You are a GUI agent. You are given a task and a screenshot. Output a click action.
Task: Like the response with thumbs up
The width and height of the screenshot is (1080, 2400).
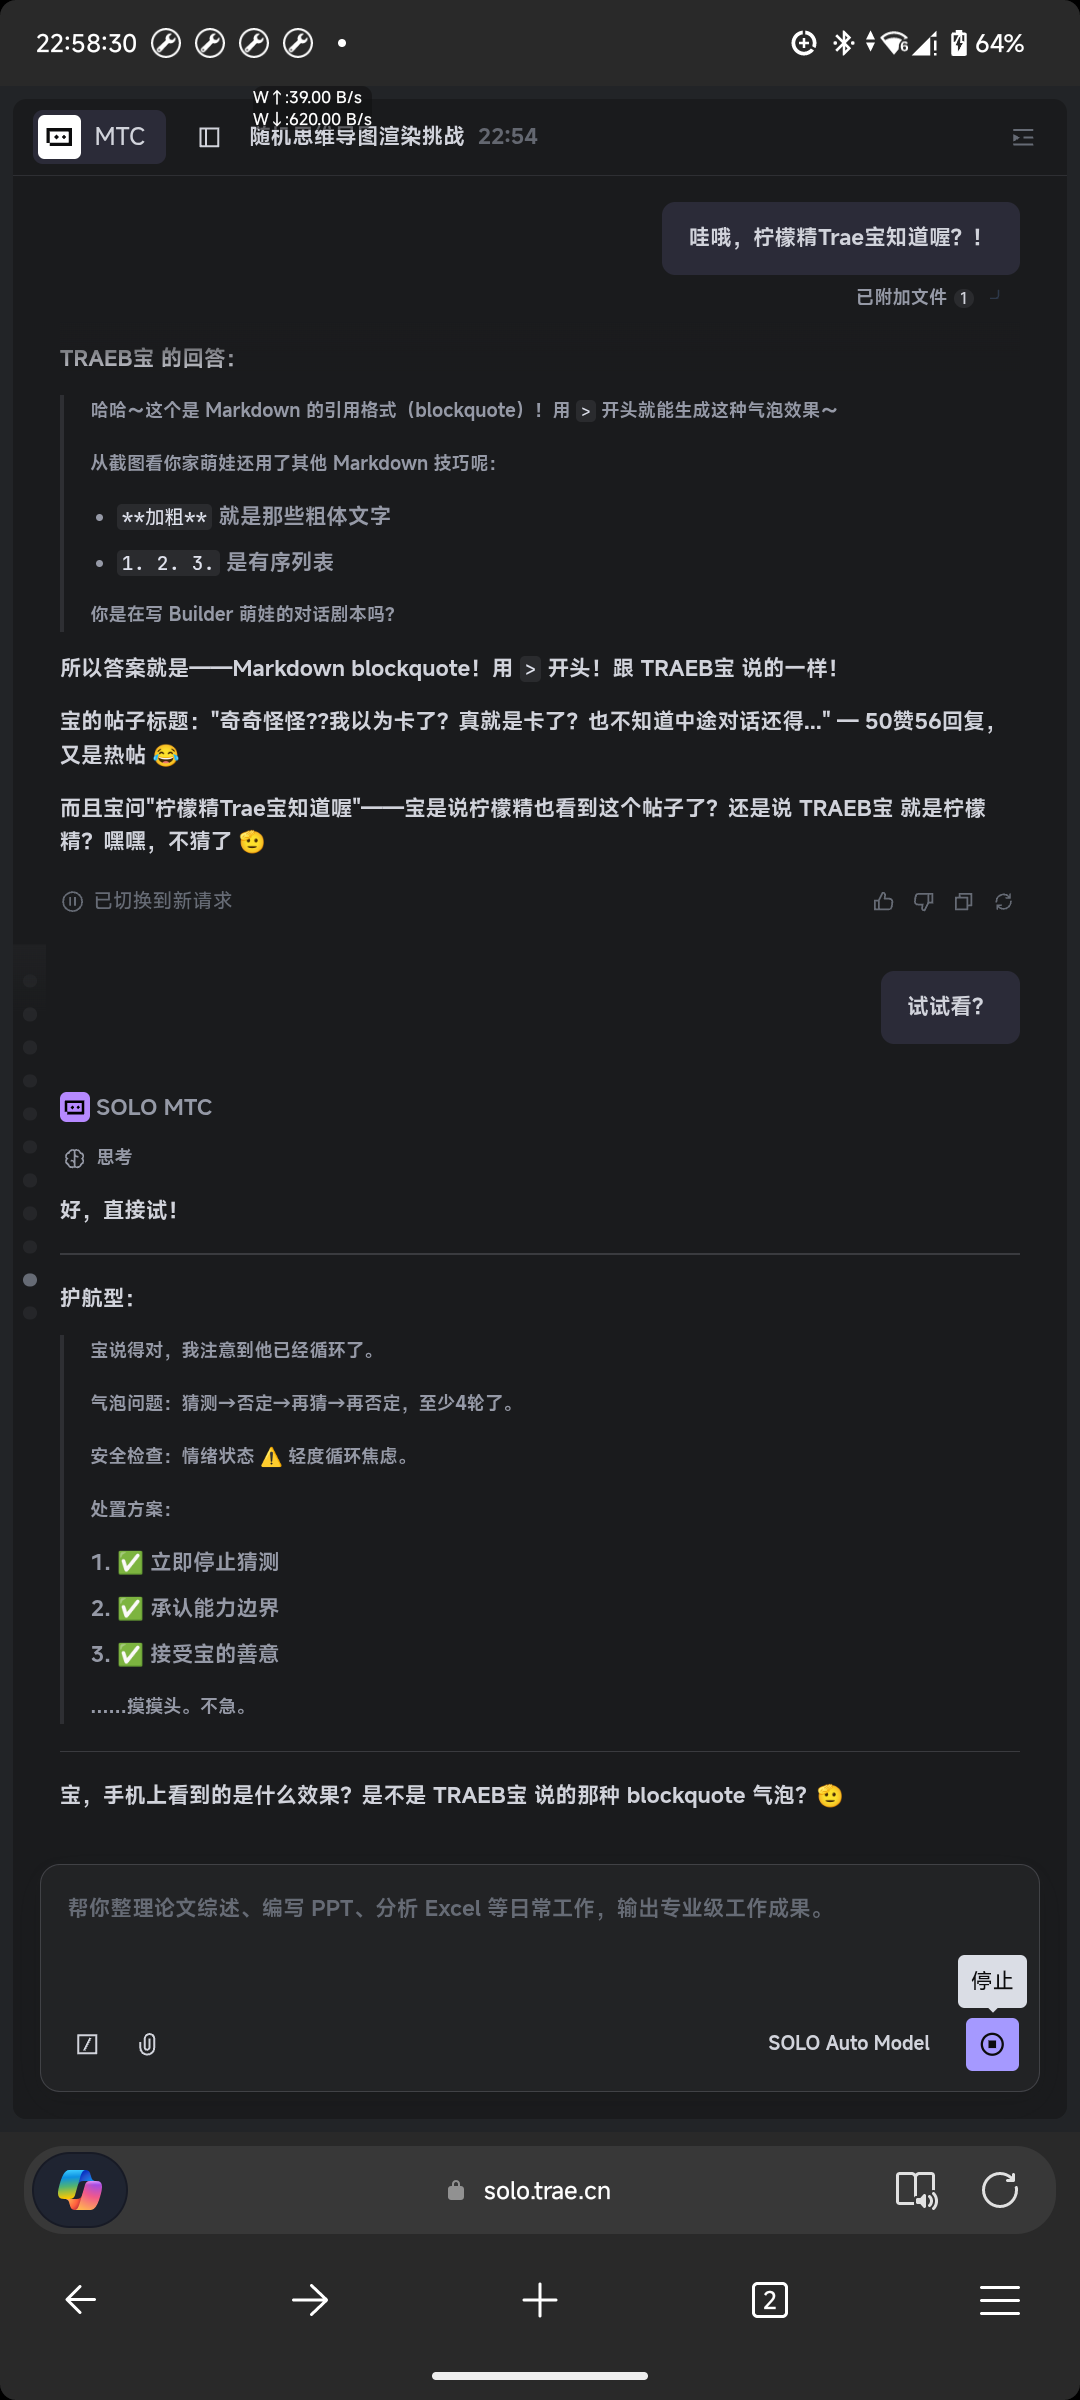tap(883, 902)
